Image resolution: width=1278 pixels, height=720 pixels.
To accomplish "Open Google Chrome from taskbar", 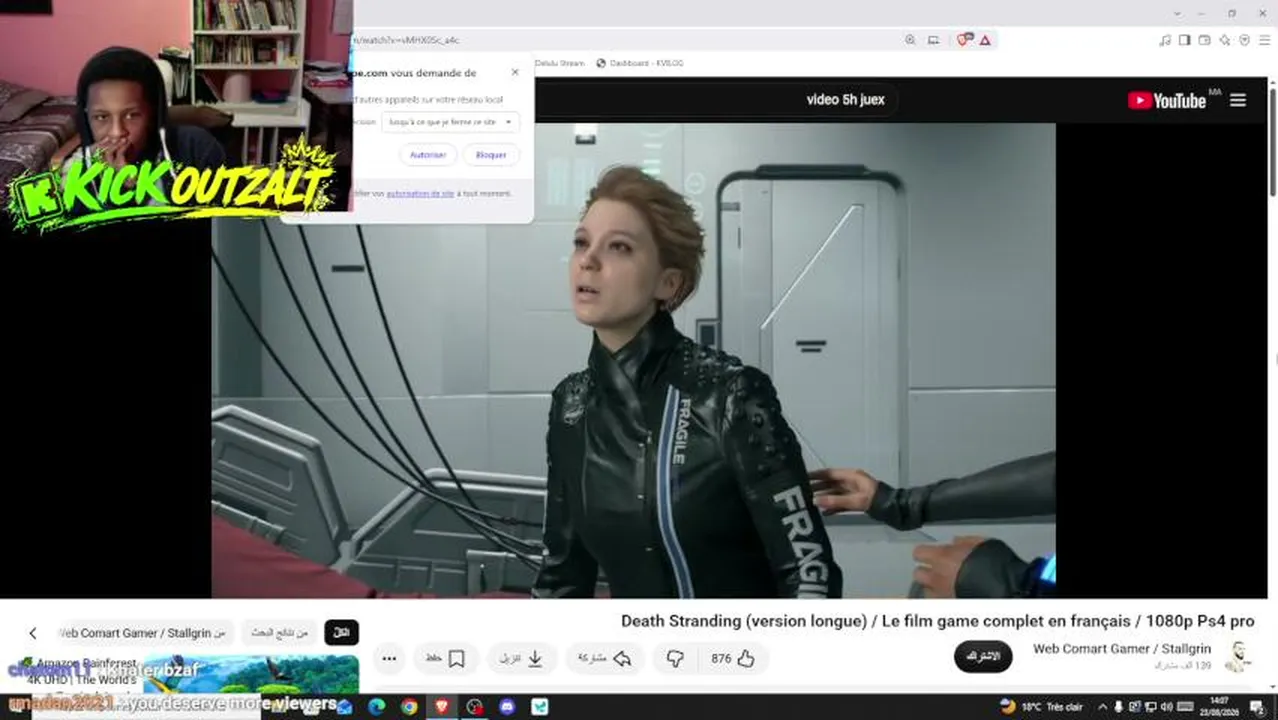I will (x=409, y=707).
